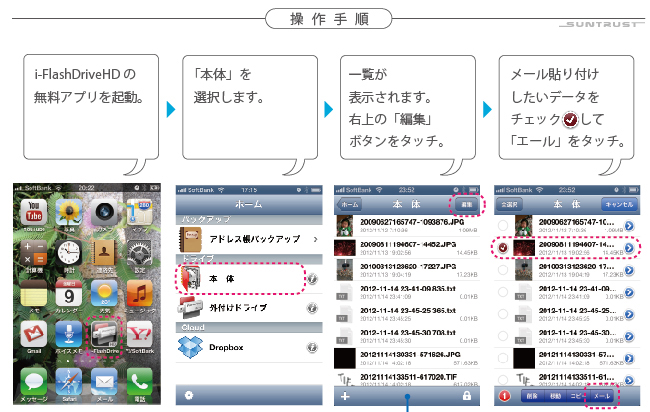Screen dimensions: 650x412
Task: Tap blue arrow on 20100313123620 17... row
Action: tap(629, 270)
